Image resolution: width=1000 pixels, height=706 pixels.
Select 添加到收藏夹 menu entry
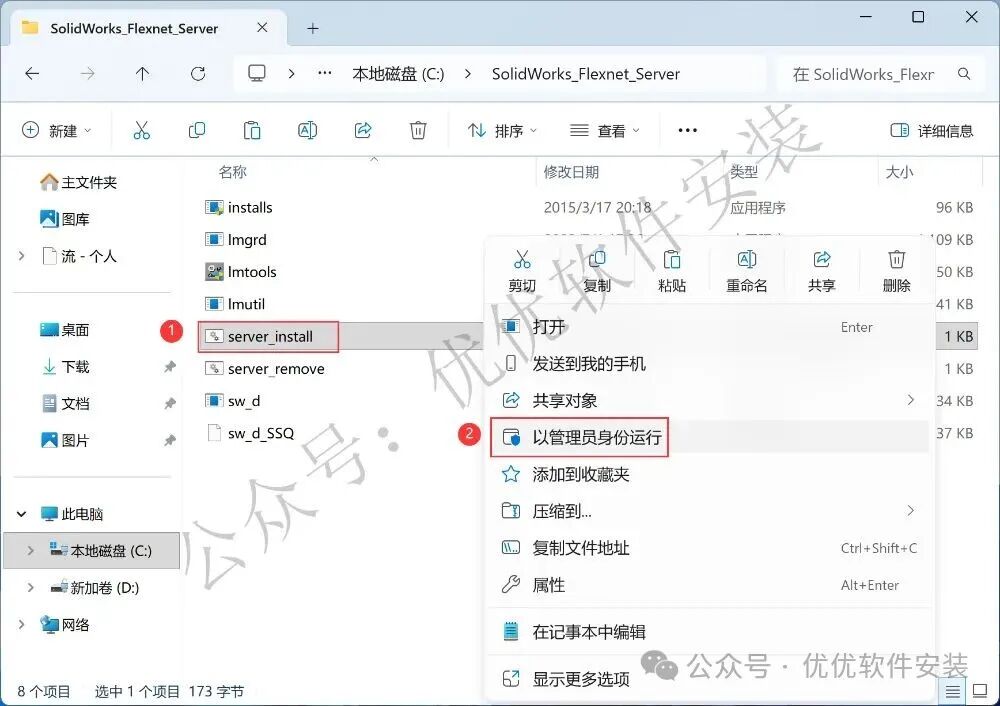pos(709,474)
